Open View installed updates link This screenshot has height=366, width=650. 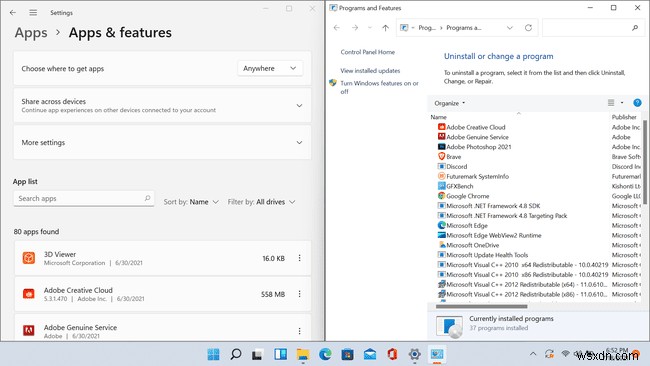[x=370, y=71]
